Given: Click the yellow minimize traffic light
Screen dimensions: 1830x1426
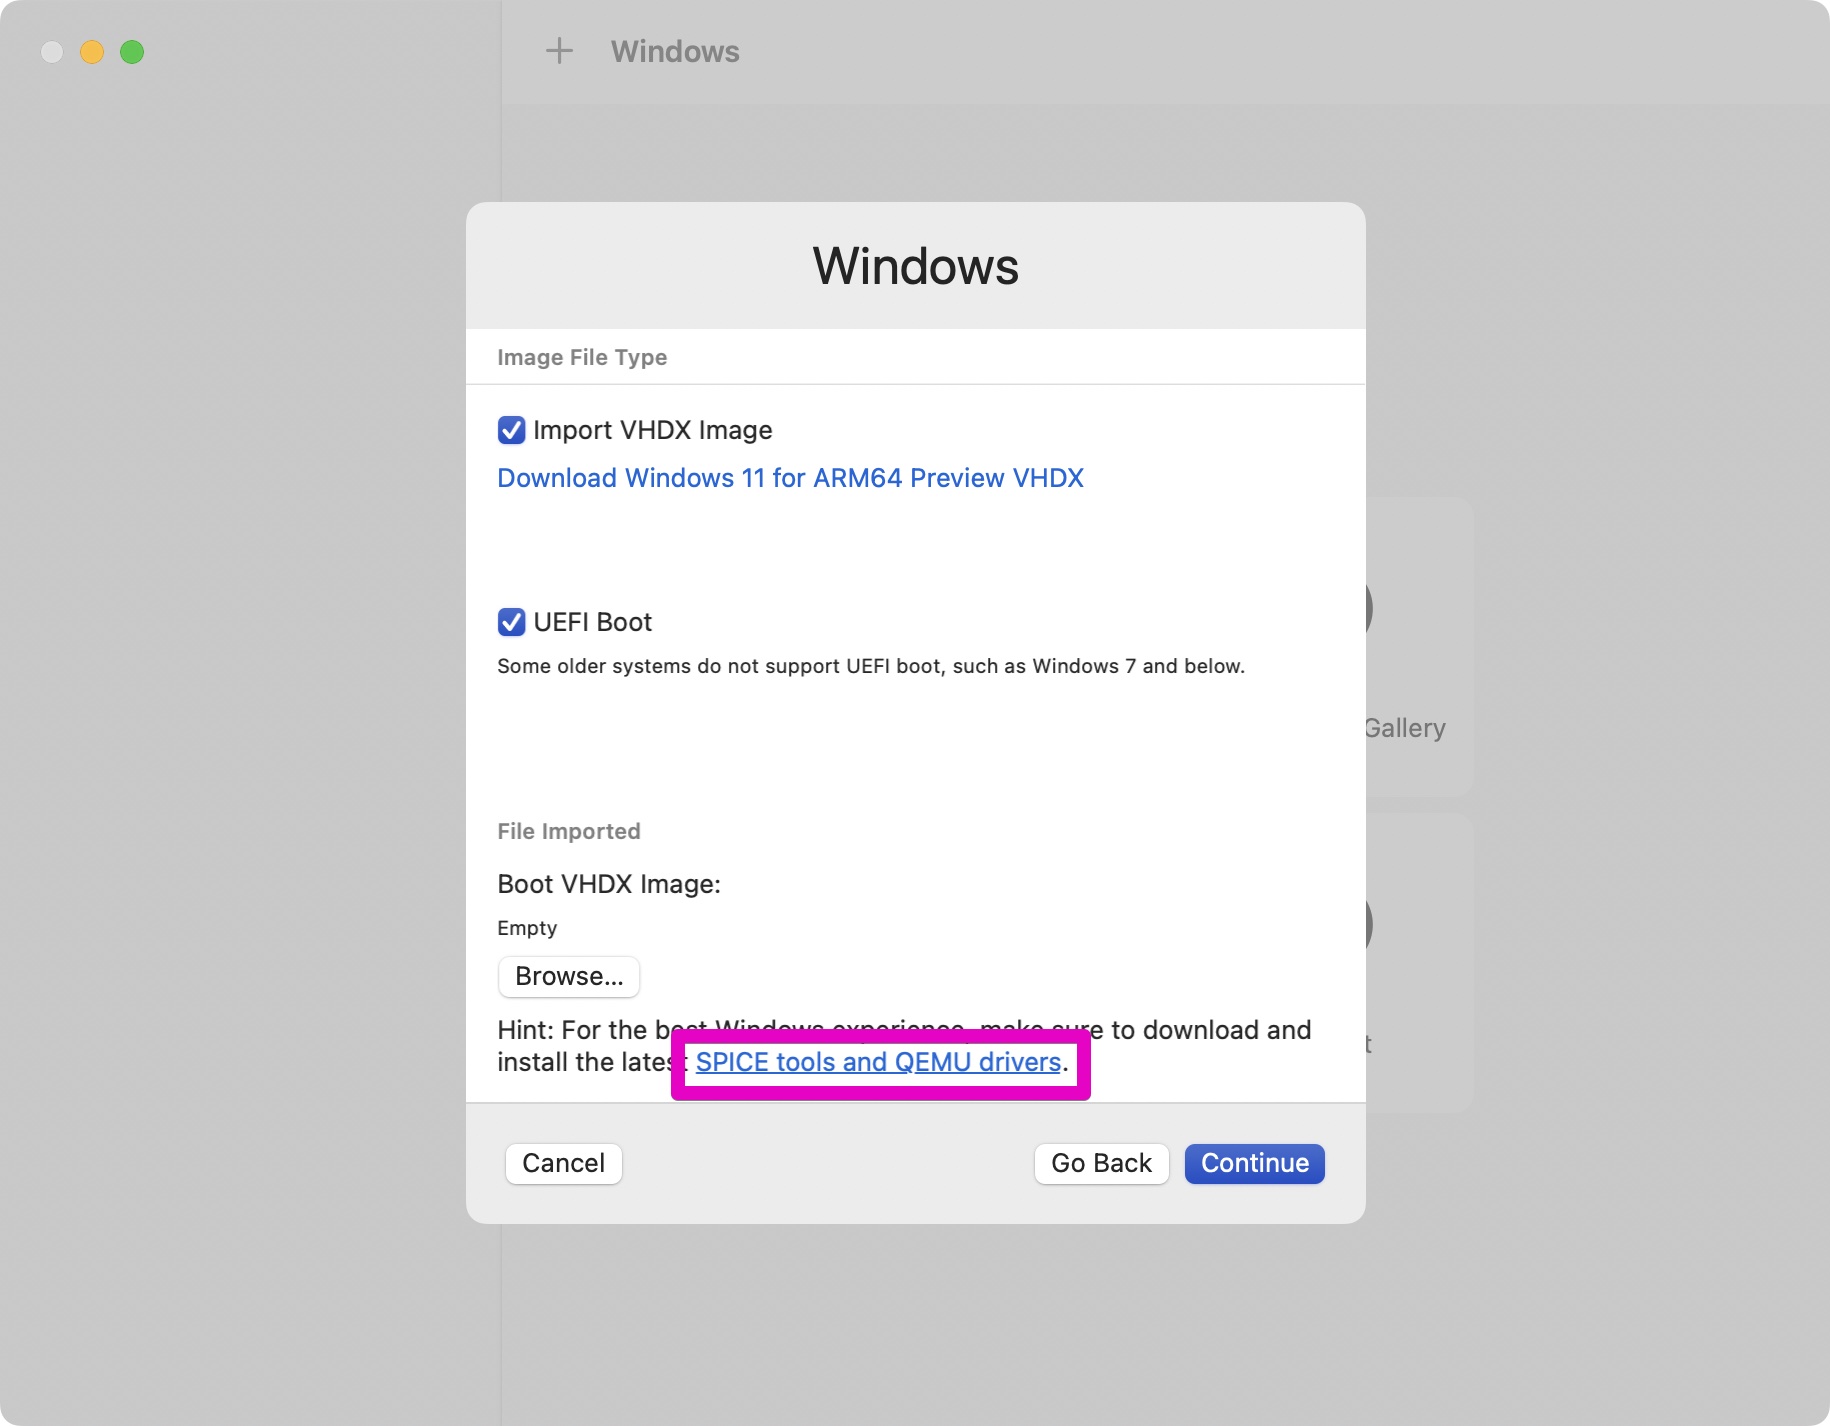Looking at the screenshot, I should 93,53.
